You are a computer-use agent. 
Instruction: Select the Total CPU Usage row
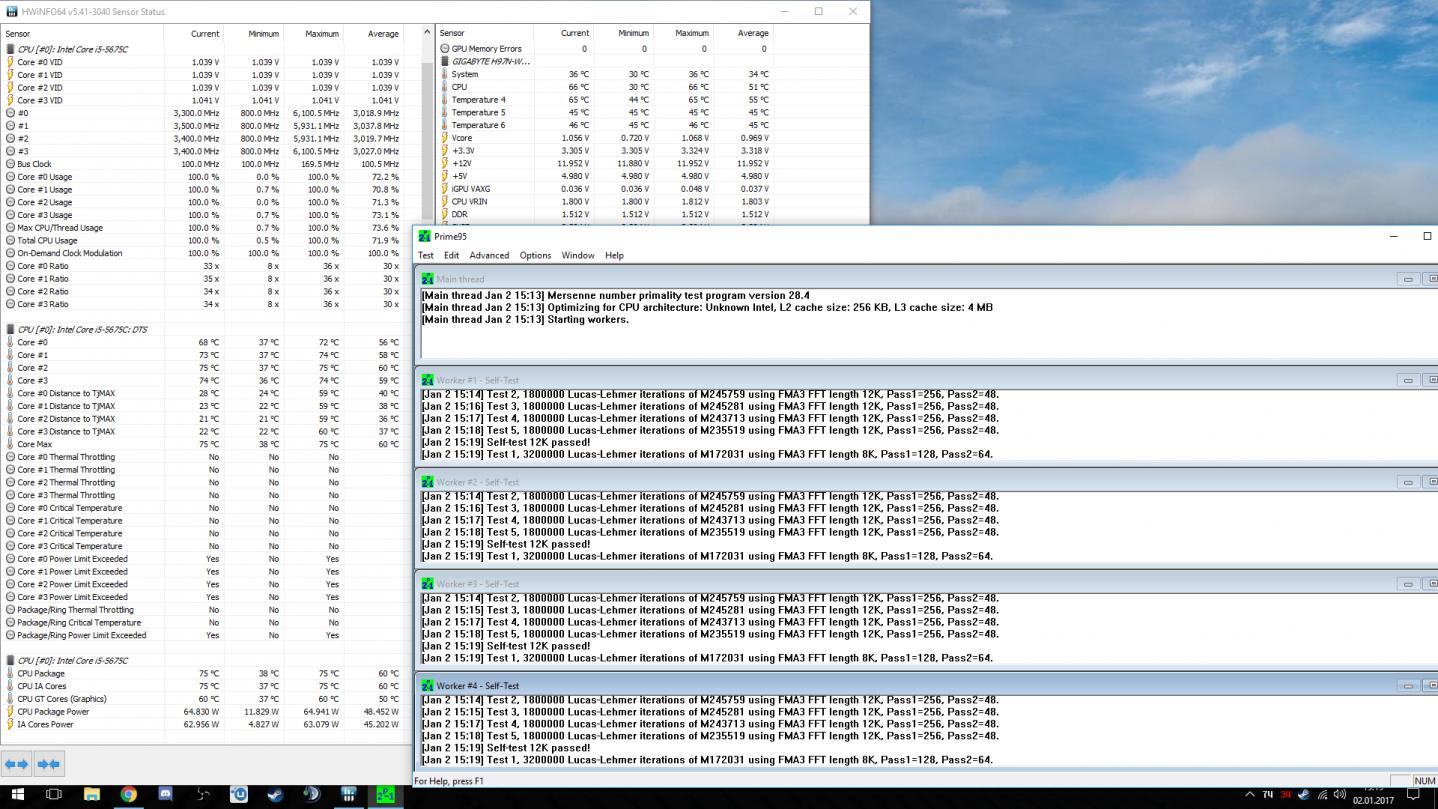(203, 240)
